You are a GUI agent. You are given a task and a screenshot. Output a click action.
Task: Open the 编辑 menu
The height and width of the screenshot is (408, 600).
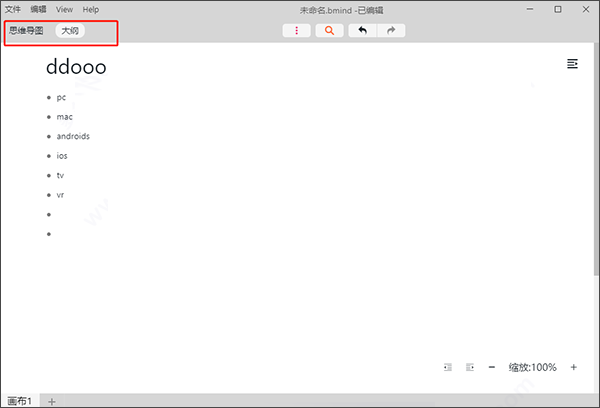(x=38, y=10)
